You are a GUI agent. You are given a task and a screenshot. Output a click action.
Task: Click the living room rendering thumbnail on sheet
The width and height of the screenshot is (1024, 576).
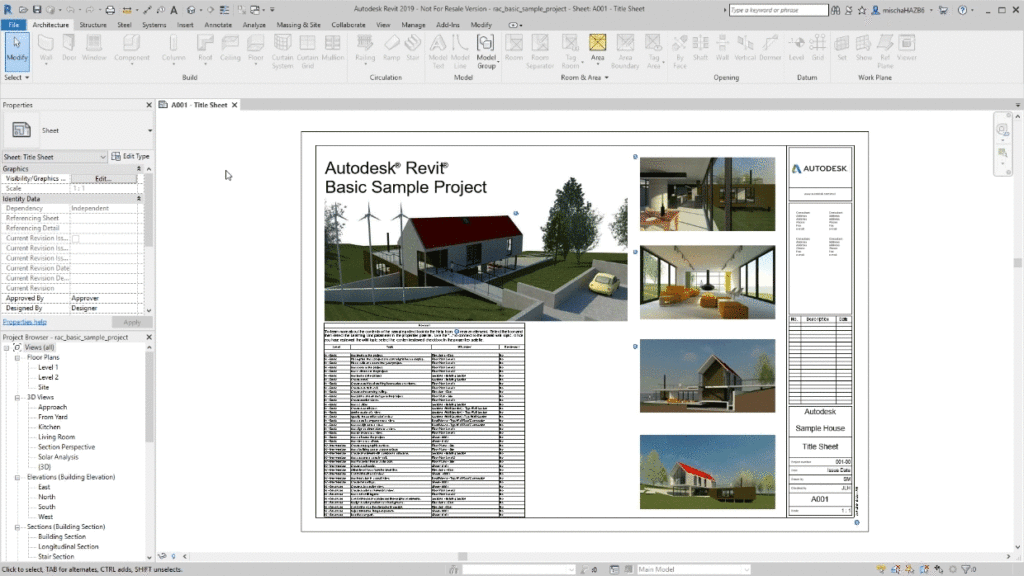click(707, 282)
